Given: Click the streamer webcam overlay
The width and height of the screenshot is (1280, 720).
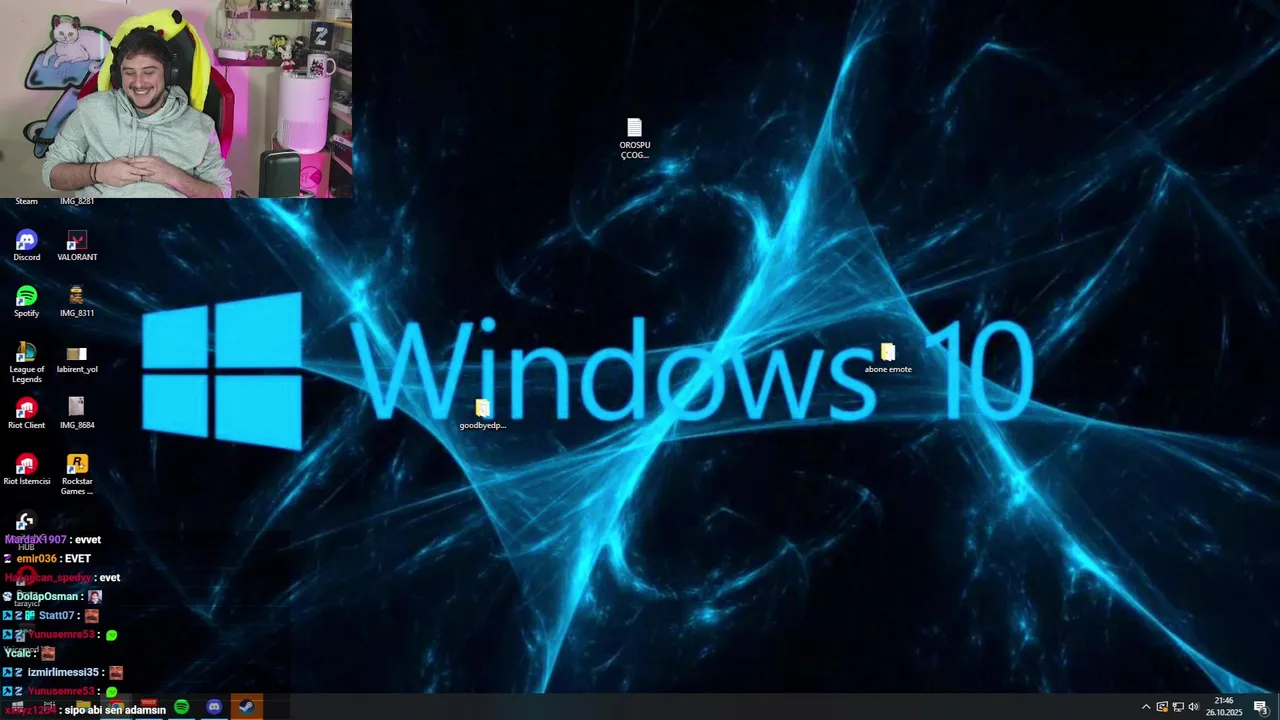Looking at the screenshot, I should (176, 99).
